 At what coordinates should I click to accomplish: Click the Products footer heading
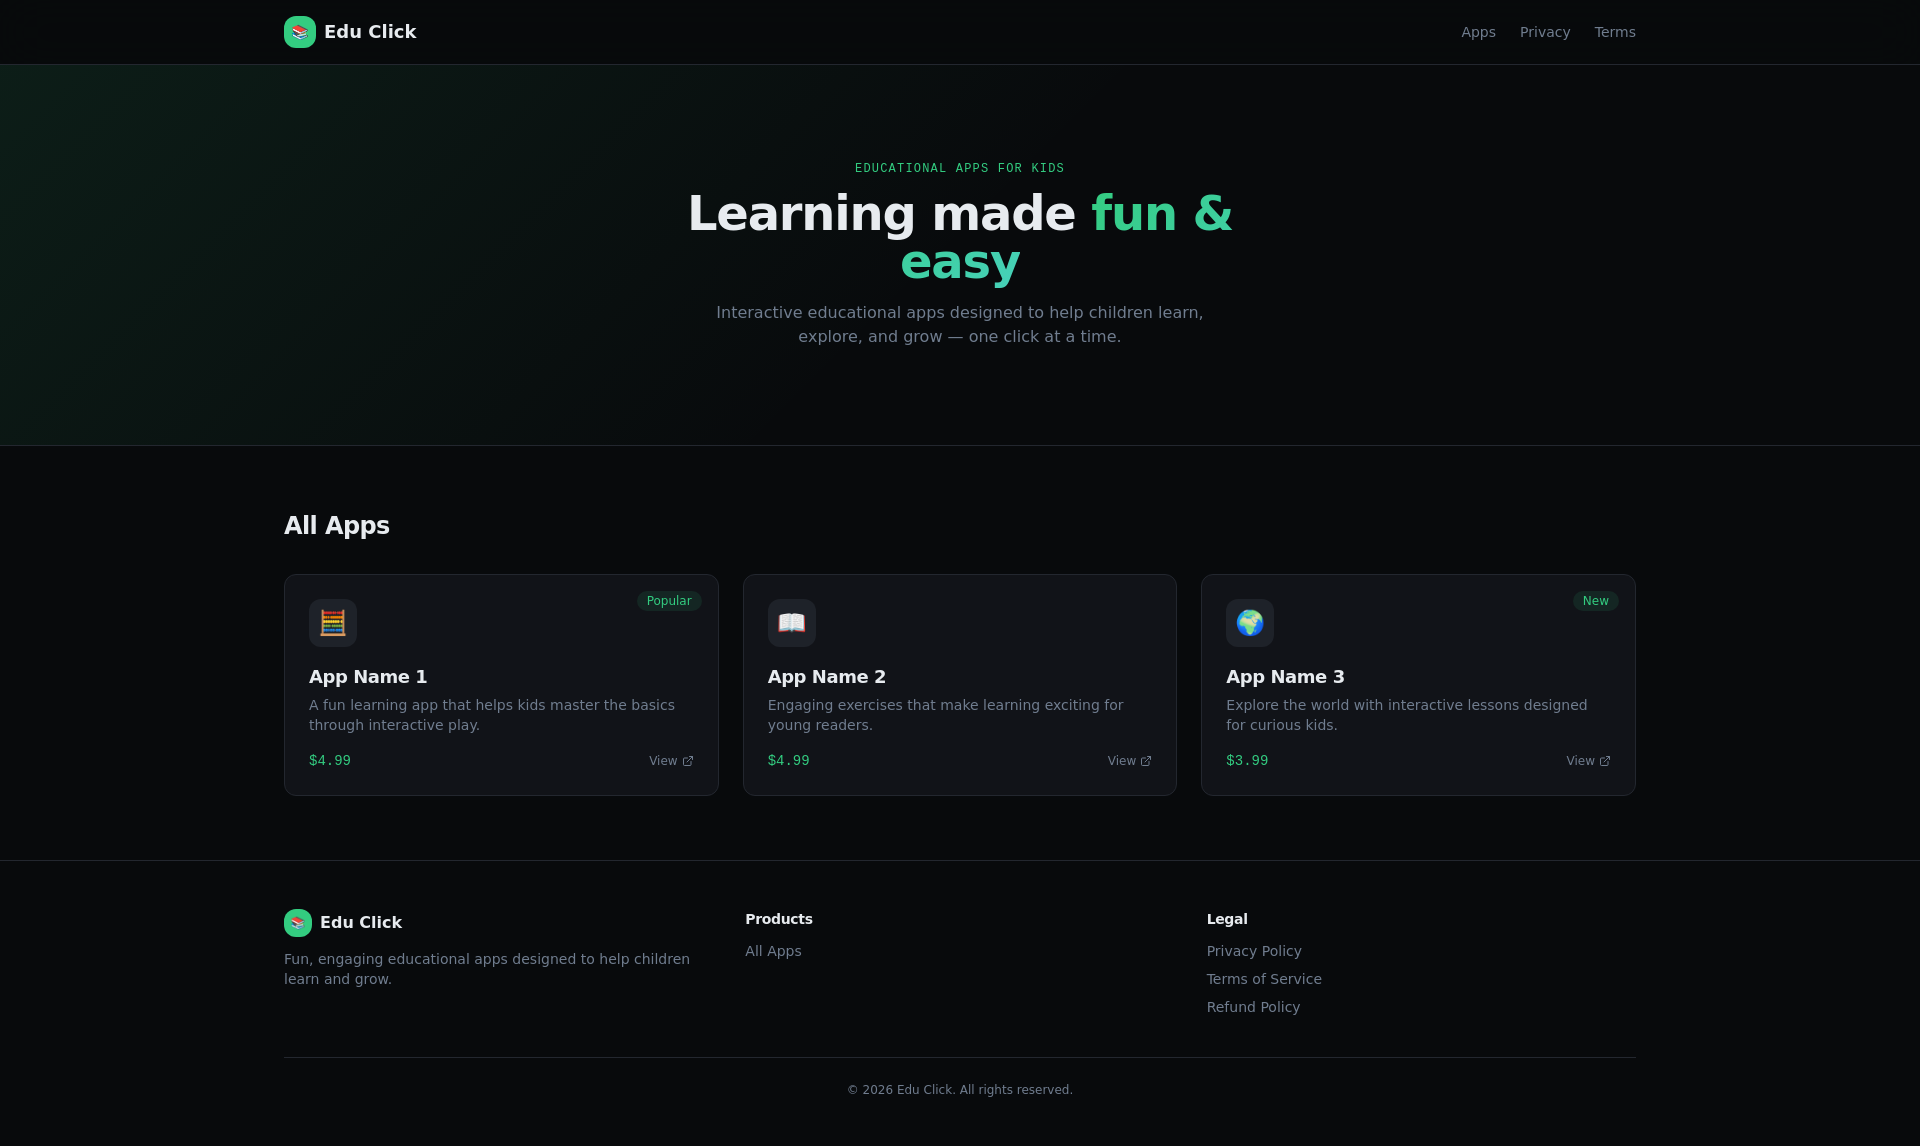779,919
